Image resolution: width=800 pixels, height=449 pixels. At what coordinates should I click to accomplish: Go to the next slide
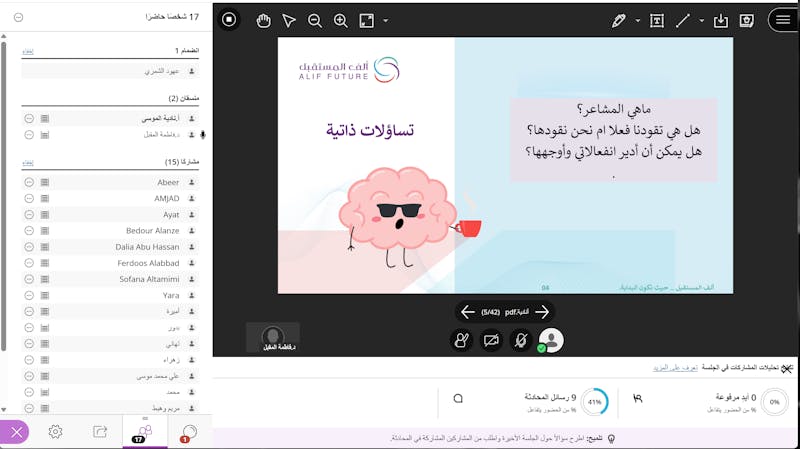pyautogui.click(x=542, y=311)
